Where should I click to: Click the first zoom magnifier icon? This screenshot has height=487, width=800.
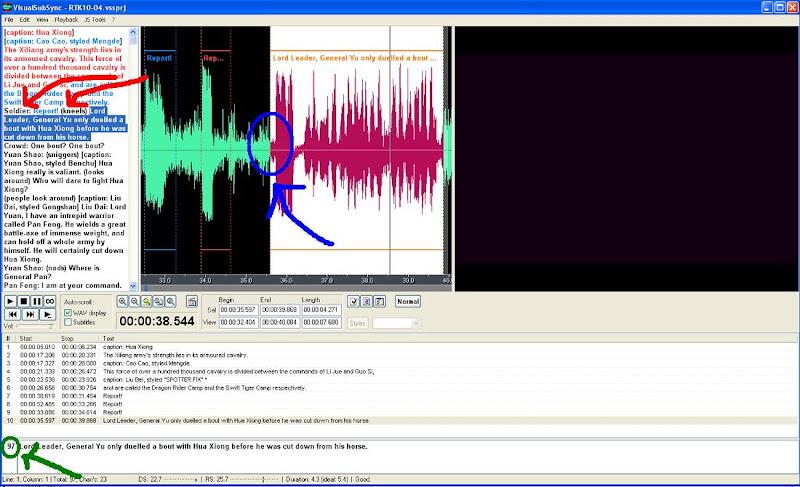click(x=123, y=301)
